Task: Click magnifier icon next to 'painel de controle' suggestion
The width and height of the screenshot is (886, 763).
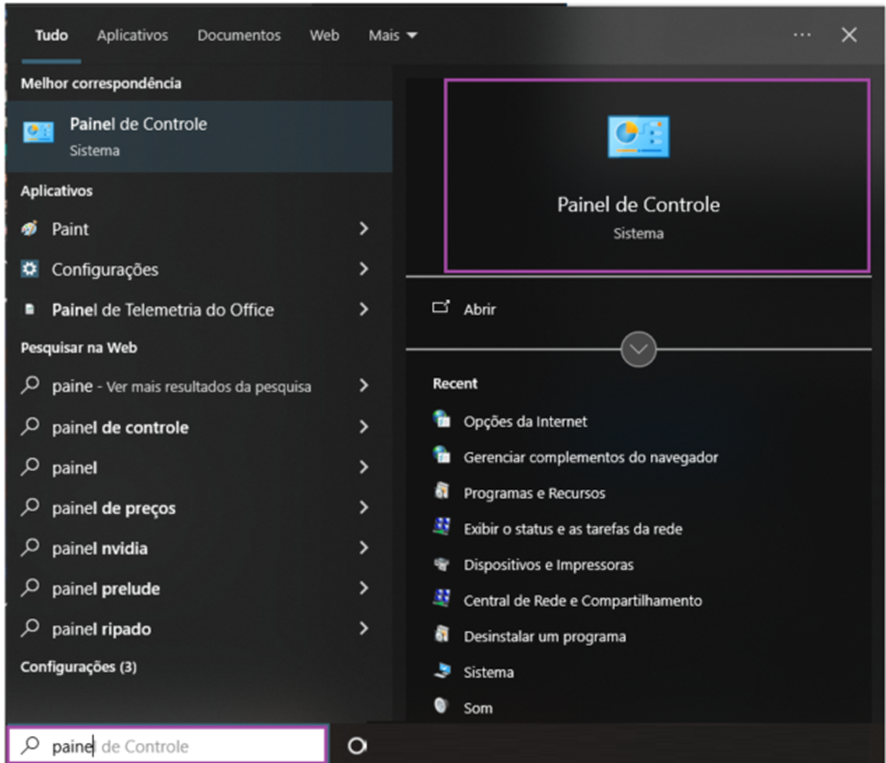Action: [30, 426]
